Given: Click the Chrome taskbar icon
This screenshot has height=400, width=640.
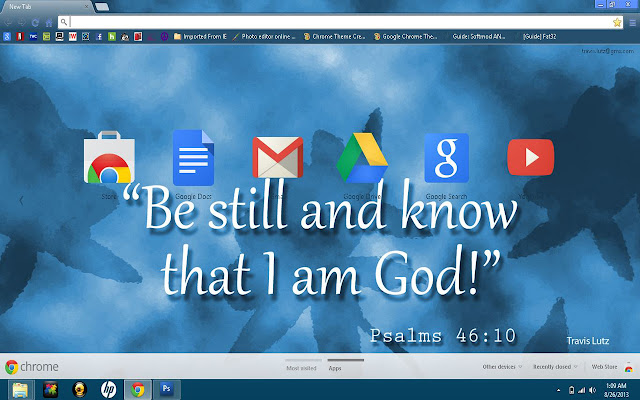Looking at the screenshot, I should point(138,389).
